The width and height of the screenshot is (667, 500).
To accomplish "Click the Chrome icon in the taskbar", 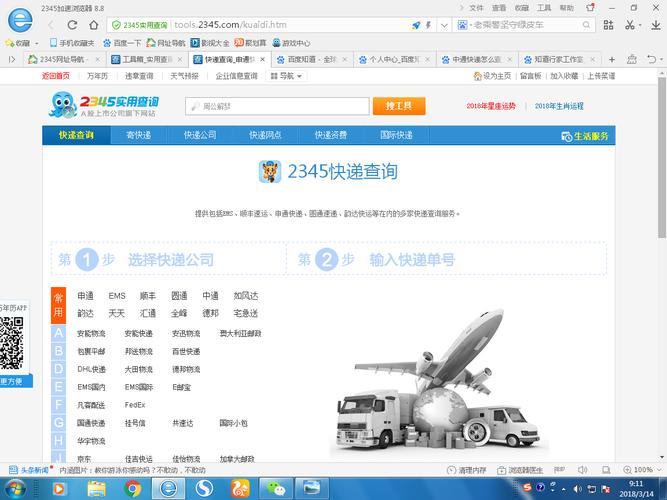I will point(132,488).
